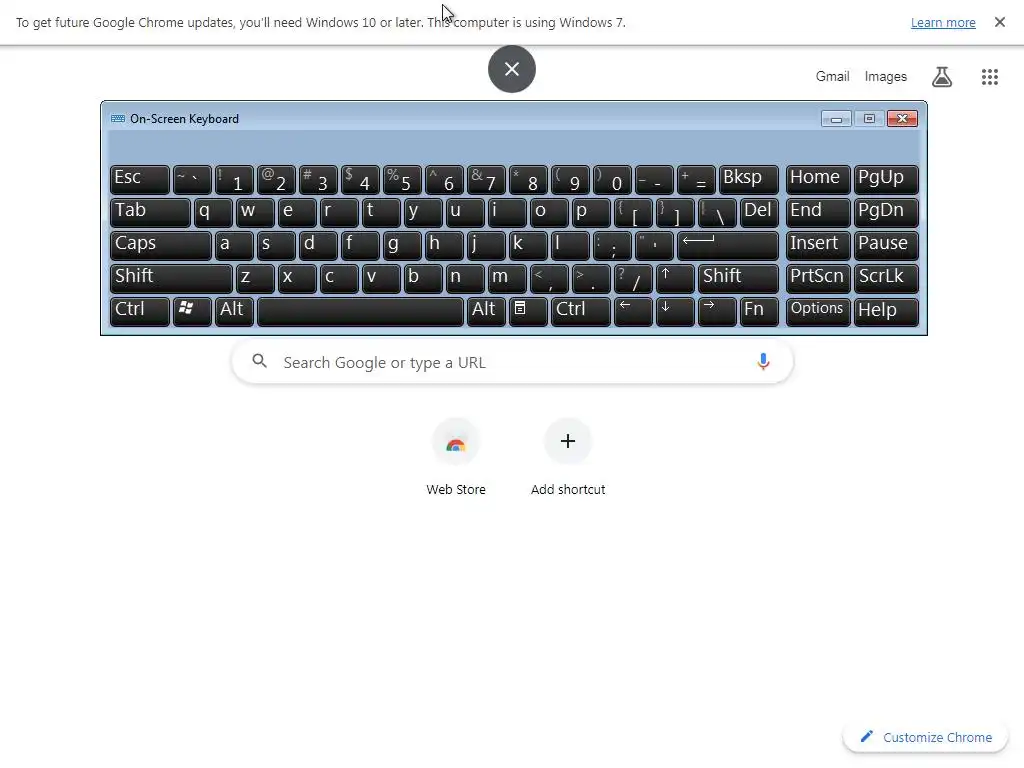Click the Windows logo key on keyboard
The height and width of the screenshot is (768, 1024).
(x=192, y=311)
